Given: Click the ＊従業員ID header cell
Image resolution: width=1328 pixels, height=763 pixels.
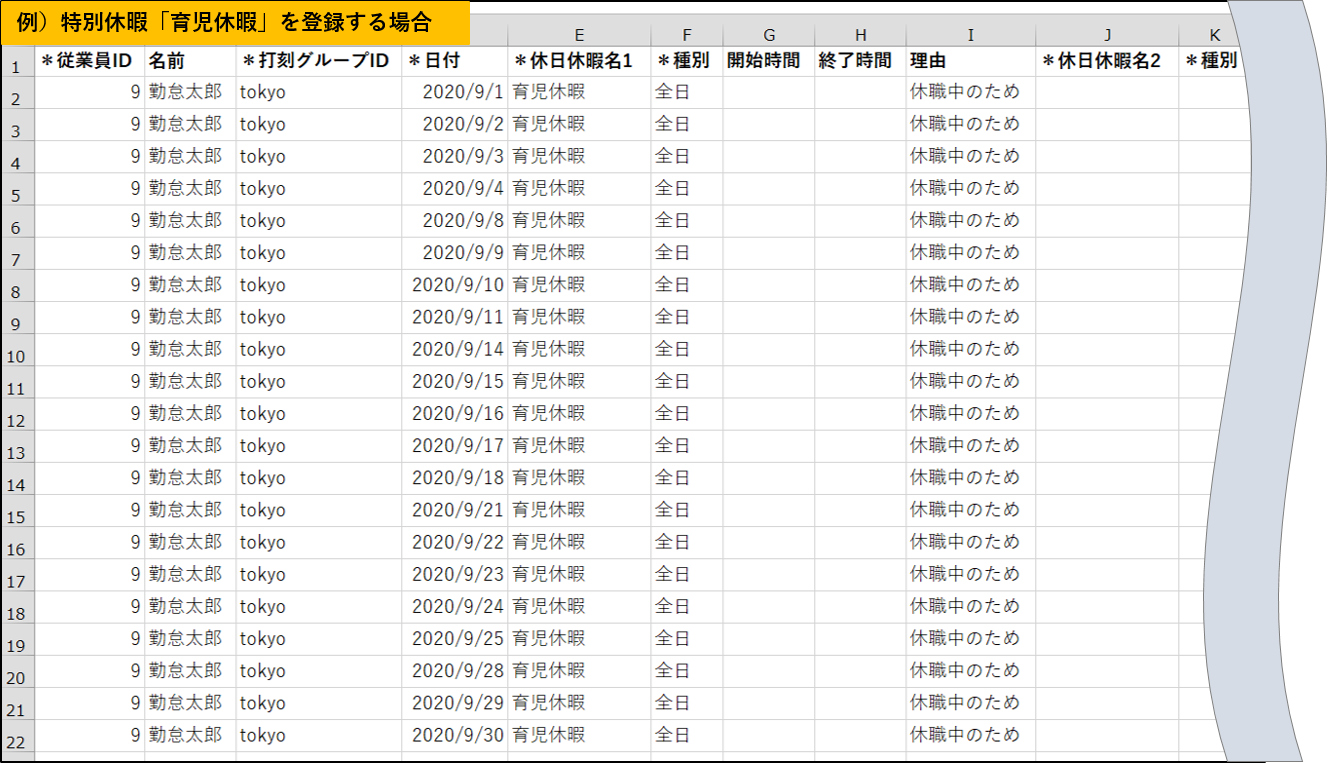Looking at the screenshot, I should [x=88, y=61].
